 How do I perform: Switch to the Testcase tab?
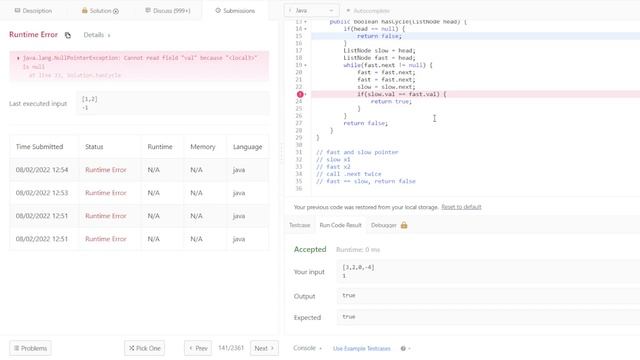(300, 225)
